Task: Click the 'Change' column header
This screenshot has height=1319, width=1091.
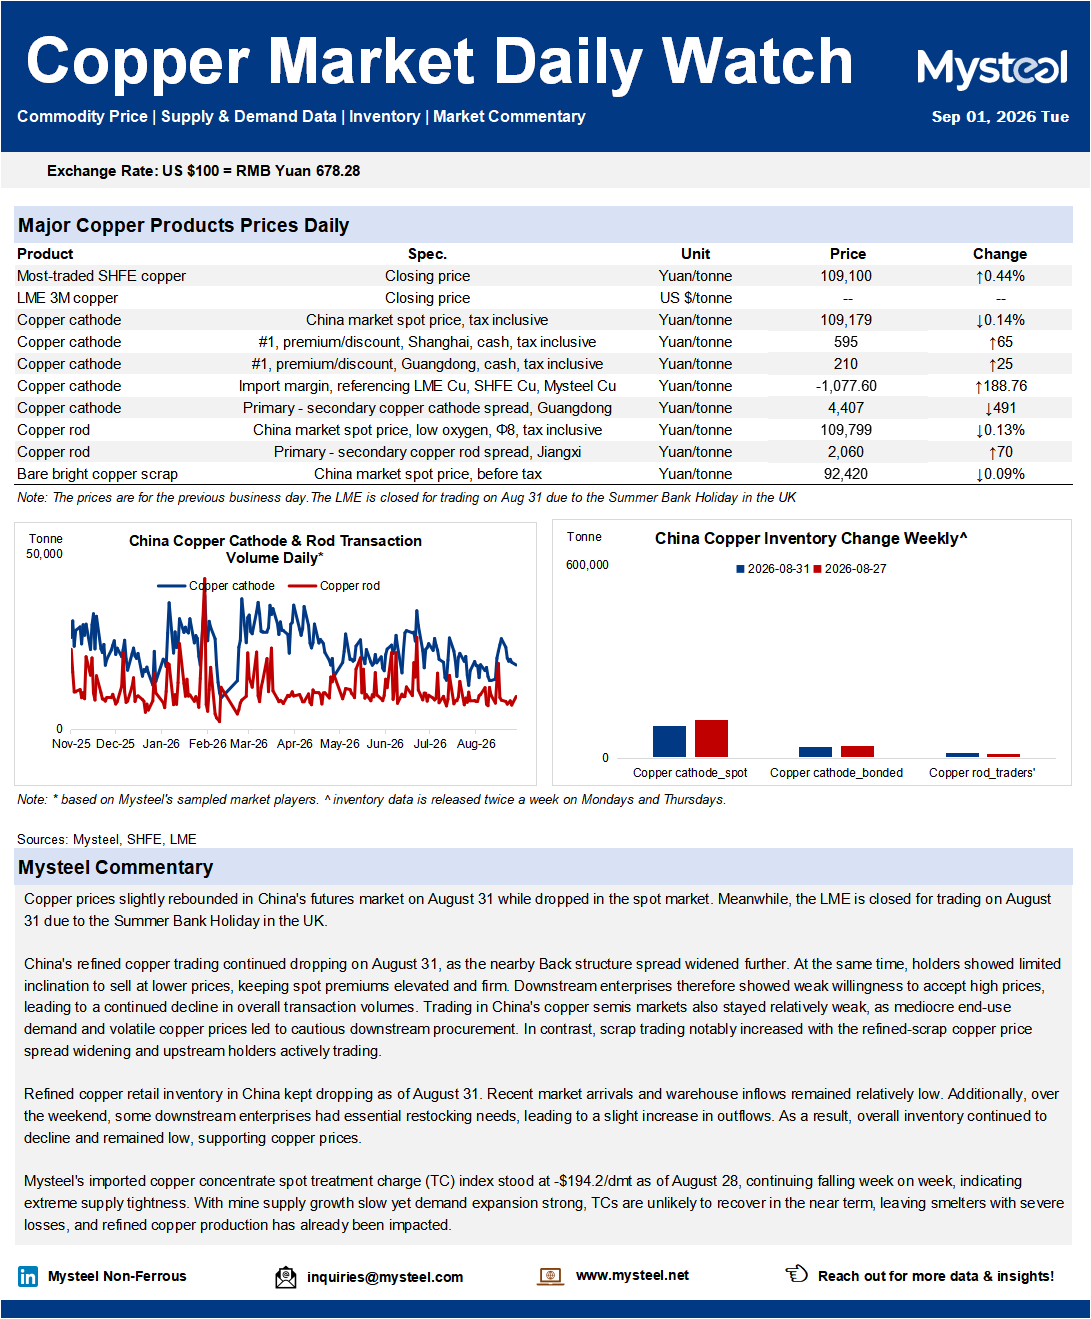Action: coord(1000,254)
